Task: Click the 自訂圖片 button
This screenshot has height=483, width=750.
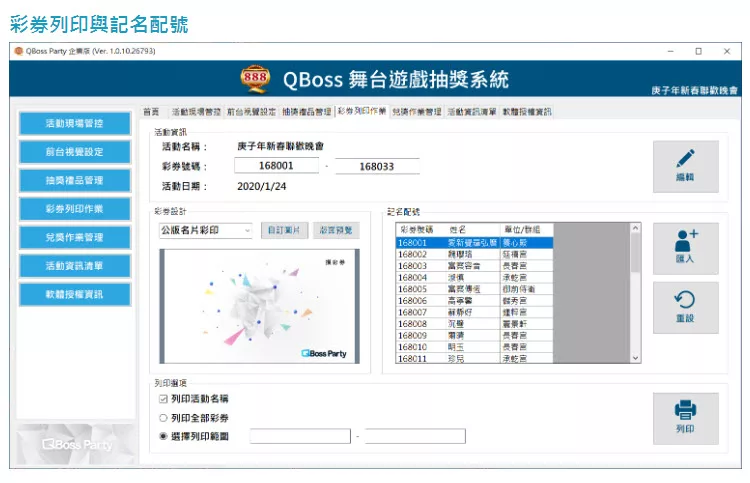Action: tap(285, 230)
